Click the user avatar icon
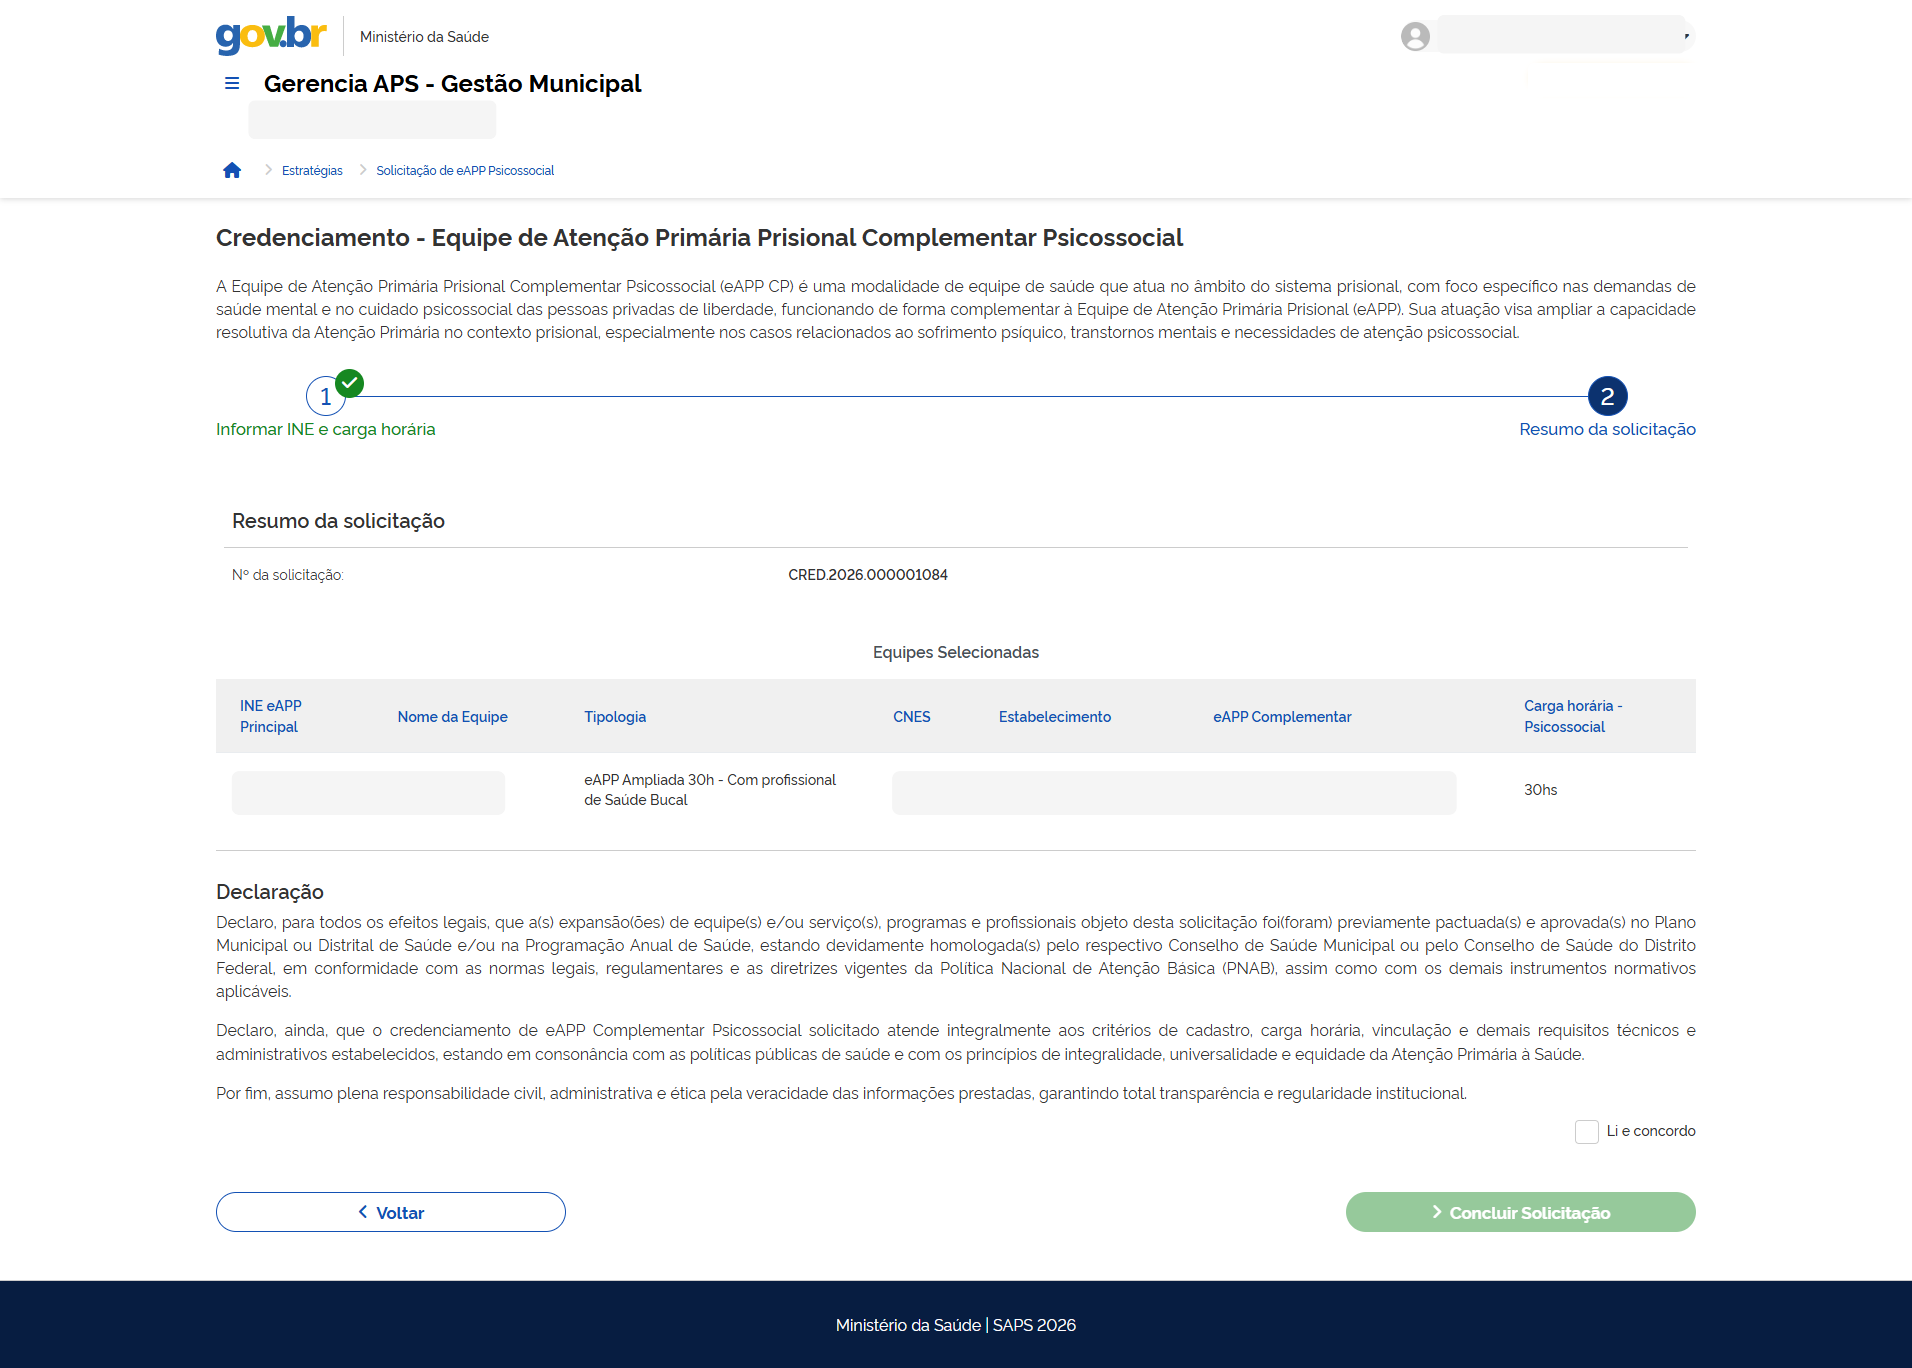Viewport: 1912px width, 1368px height. click(1415, 37)
